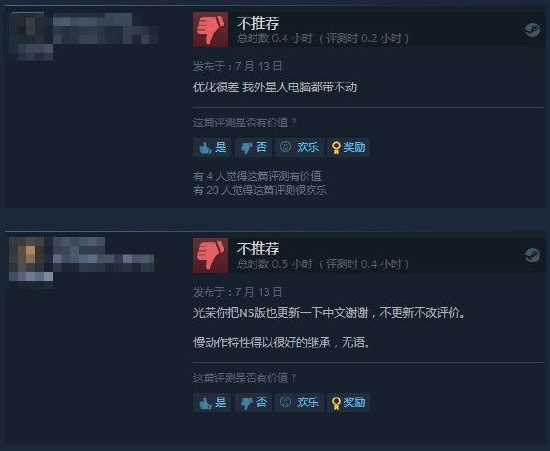Click the red thumbs-down icon on first review
The width and height of the screenshot is (550, 451).
210,29
